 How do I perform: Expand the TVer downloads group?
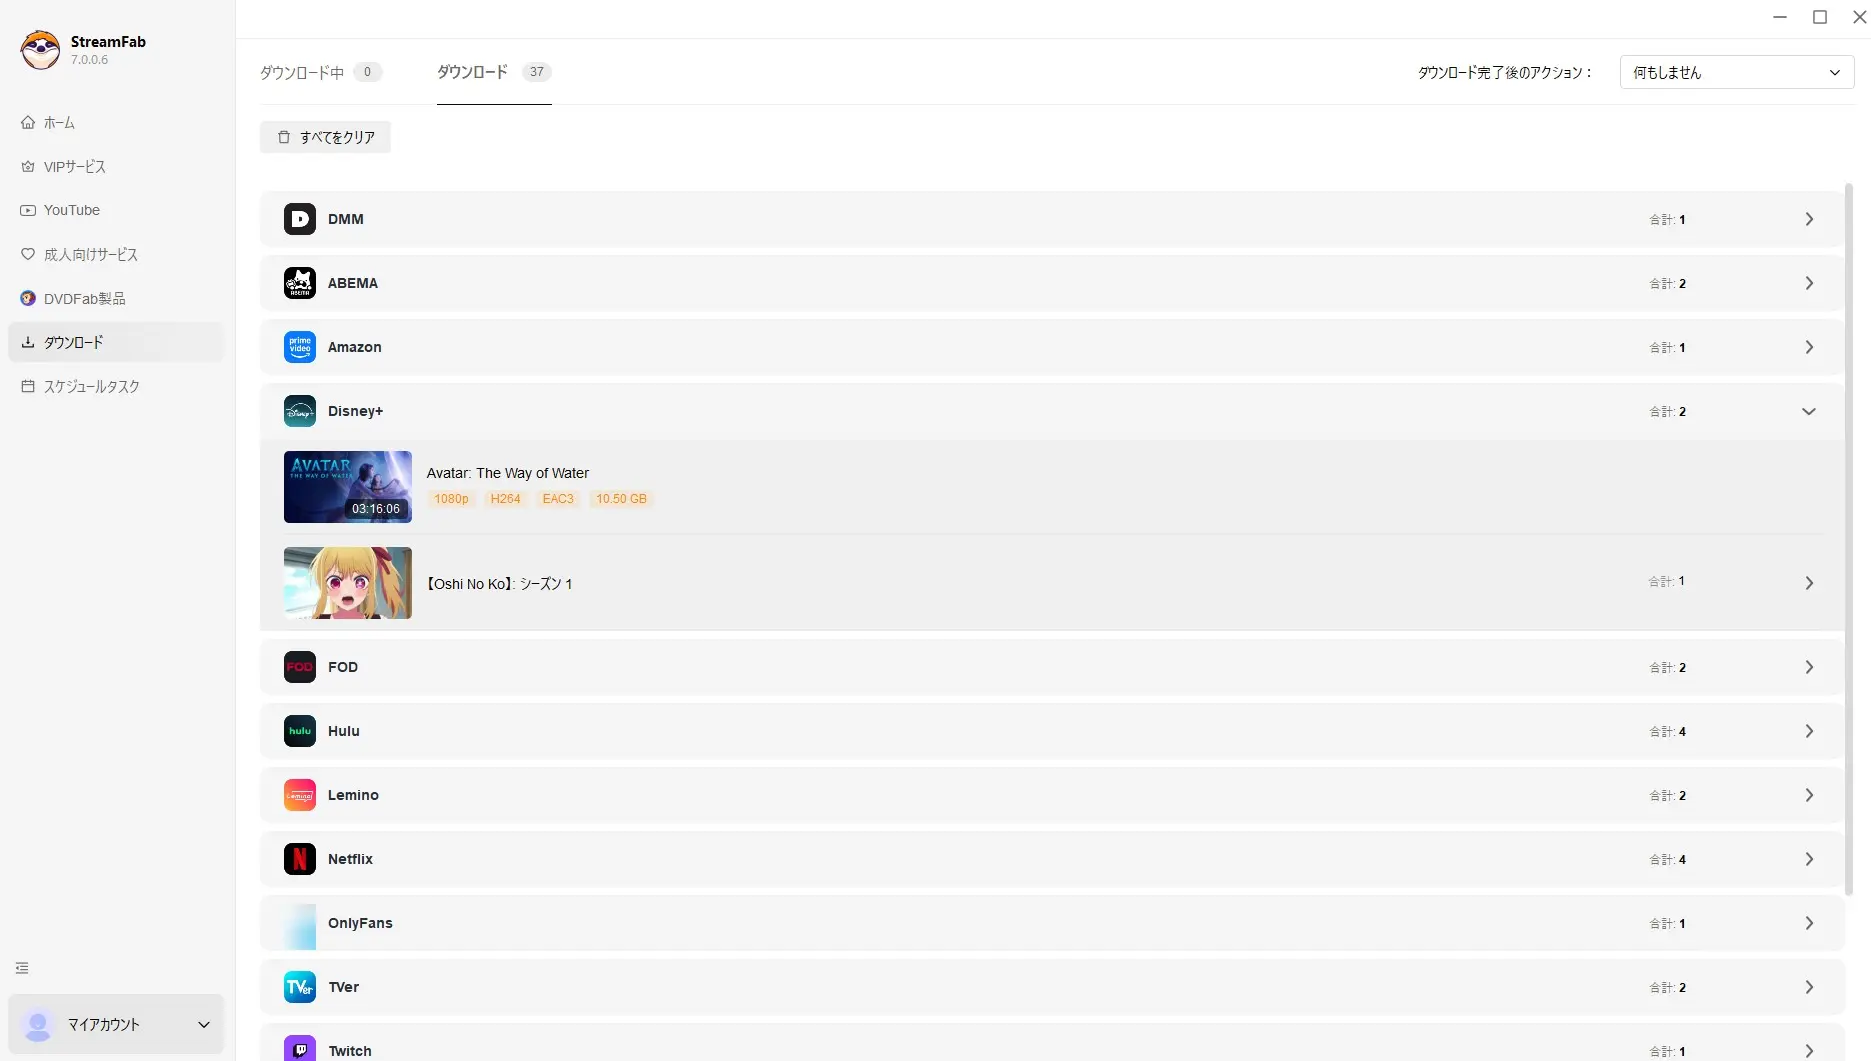tap(1809, 987)
